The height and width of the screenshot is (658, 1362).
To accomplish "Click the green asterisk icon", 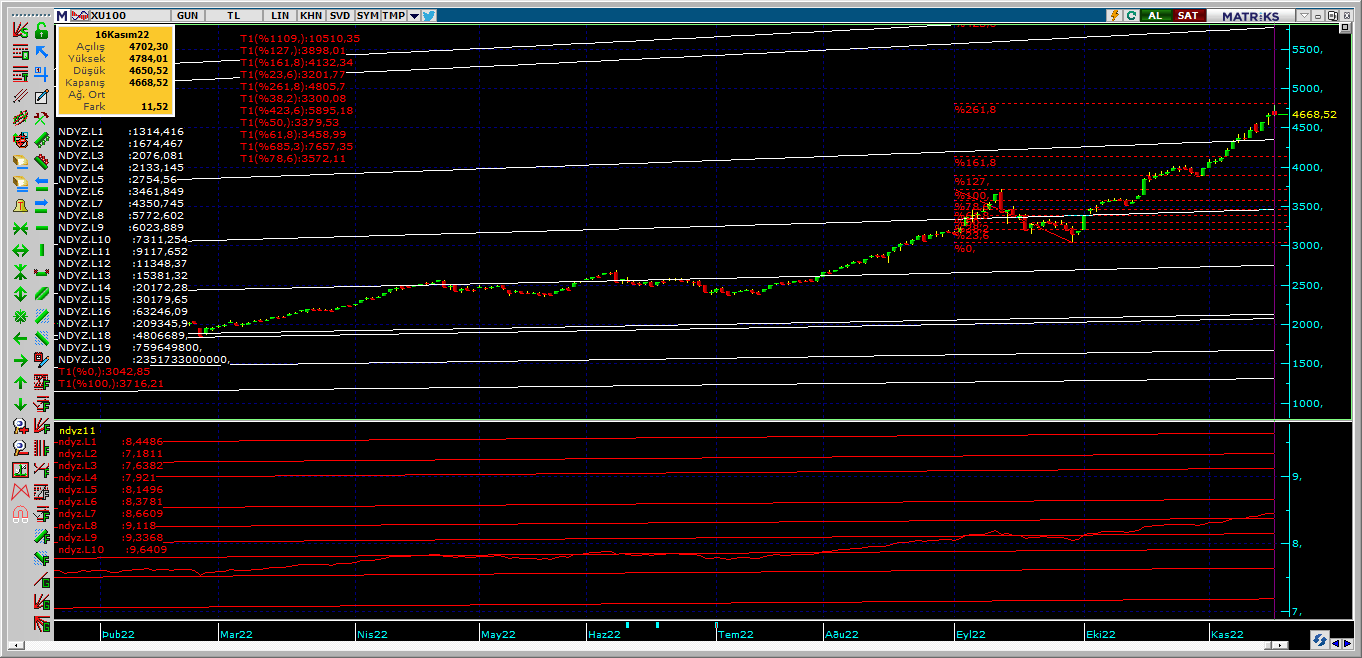I will pos(20,316).
